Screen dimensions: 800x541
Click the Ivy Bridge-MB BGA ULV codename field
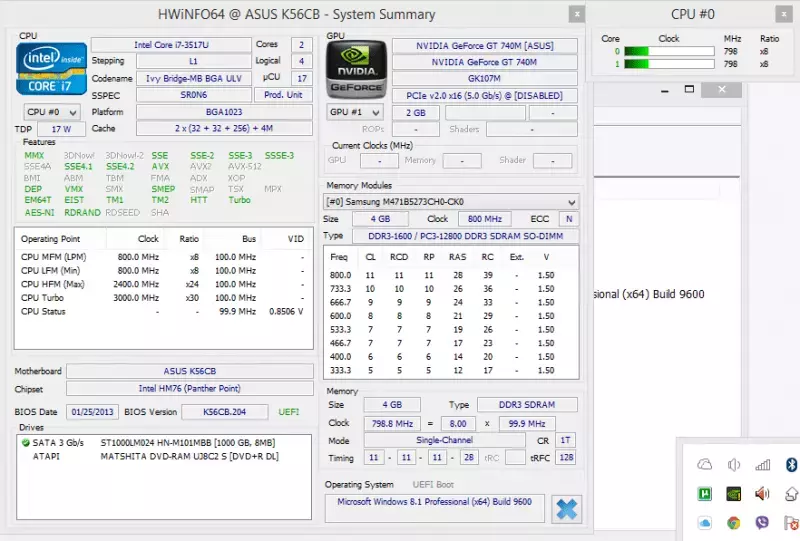tap(194, 79)
